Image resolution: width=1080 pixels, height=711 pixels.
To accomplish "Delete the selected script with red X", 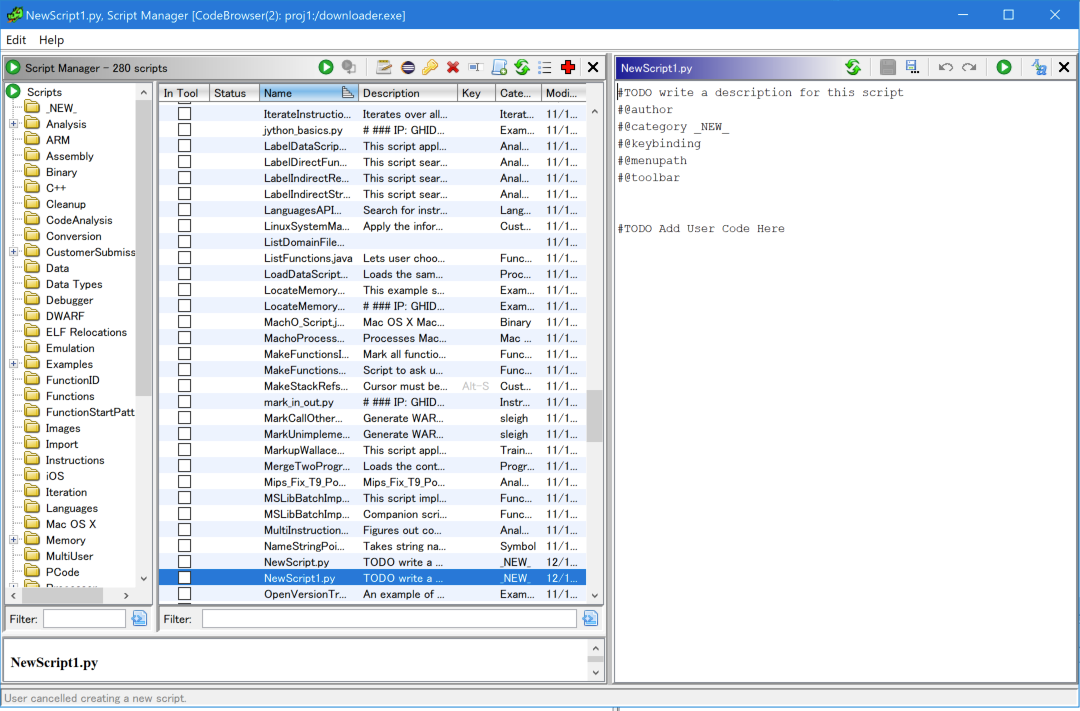I will point(453,67).
